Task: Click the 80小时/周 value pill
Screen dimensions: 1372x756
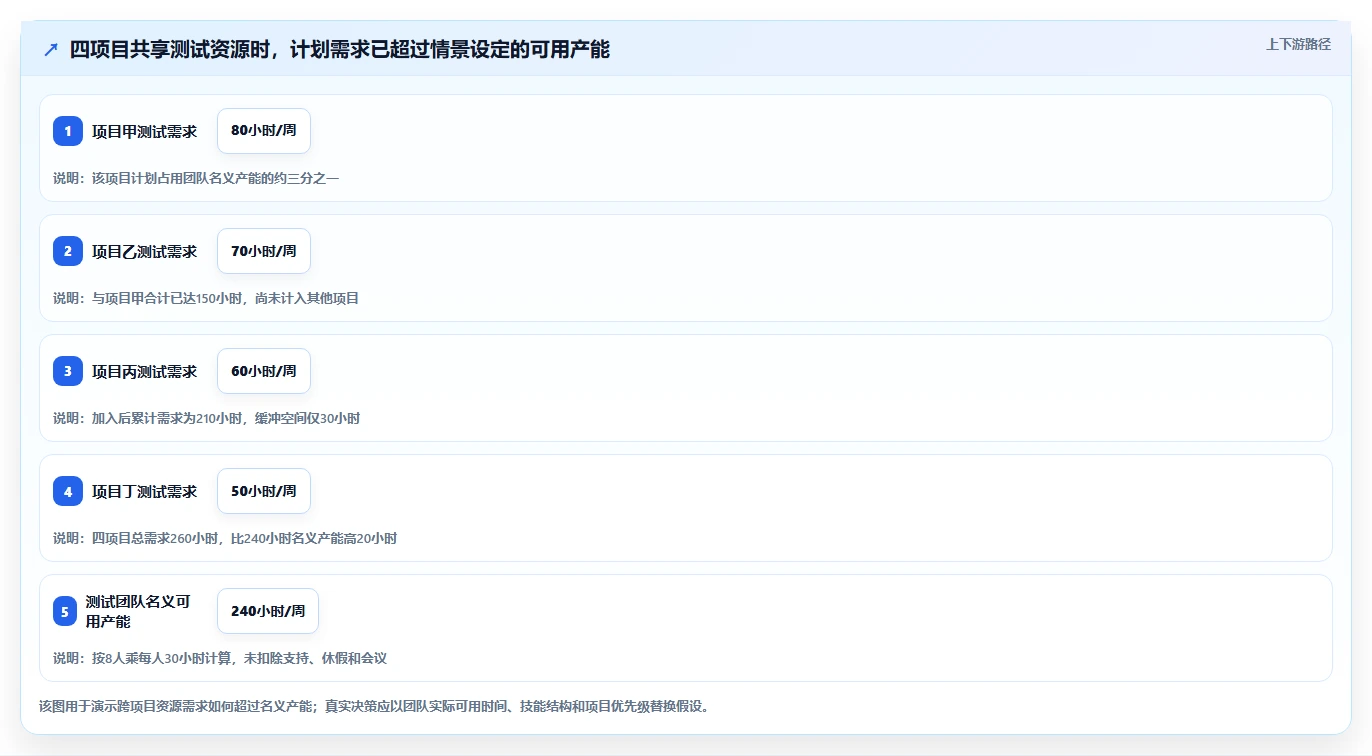Action: tap(264, 131)
